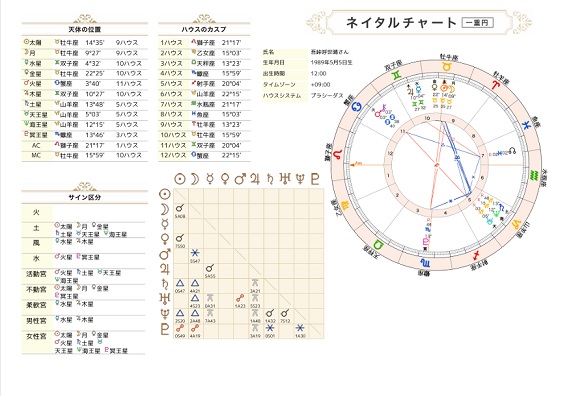
Task: Click the 氏名 field label
Action: [268, 52]
